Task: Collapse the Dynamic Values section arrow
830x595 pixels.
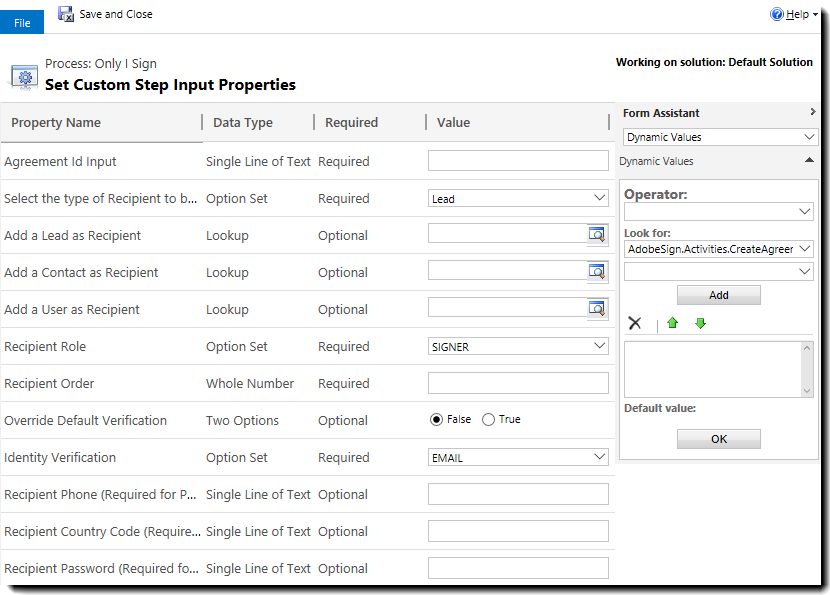Action: coord(809,161)
